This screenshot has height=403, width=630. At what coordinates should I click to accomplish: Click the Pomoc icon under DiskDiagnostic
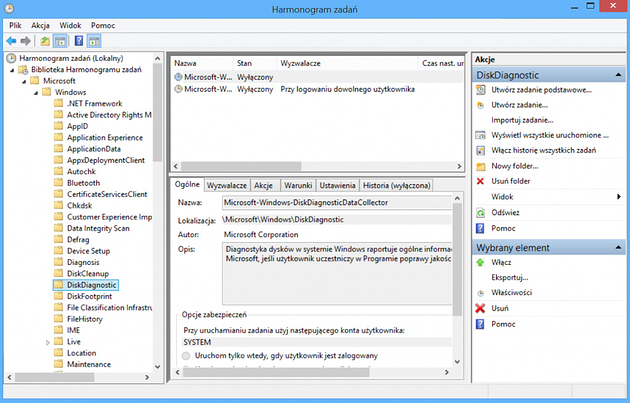pos(480,229)
